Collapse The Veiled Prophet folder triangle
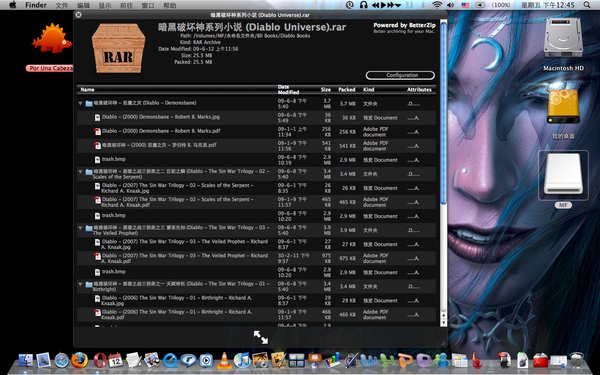This screenshot has width=600, height=375. click(x=80, y=228)
